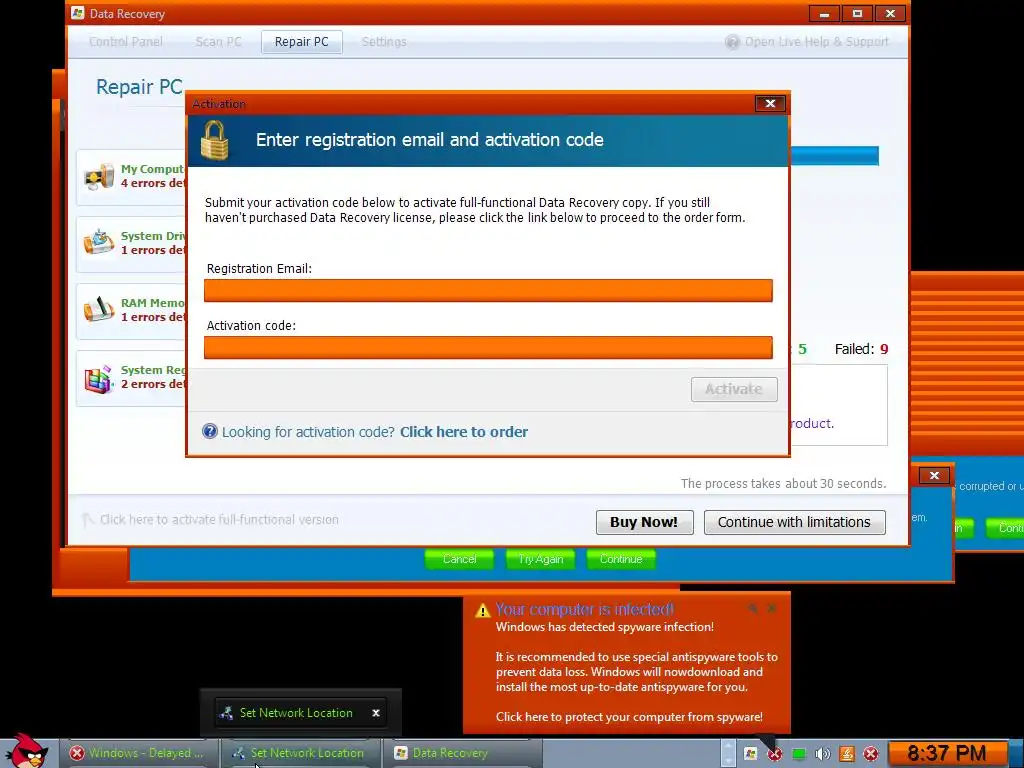This screenshot has height=768, width=1024.
Task: Click into the Activation code field
Action: pos(488,347)
